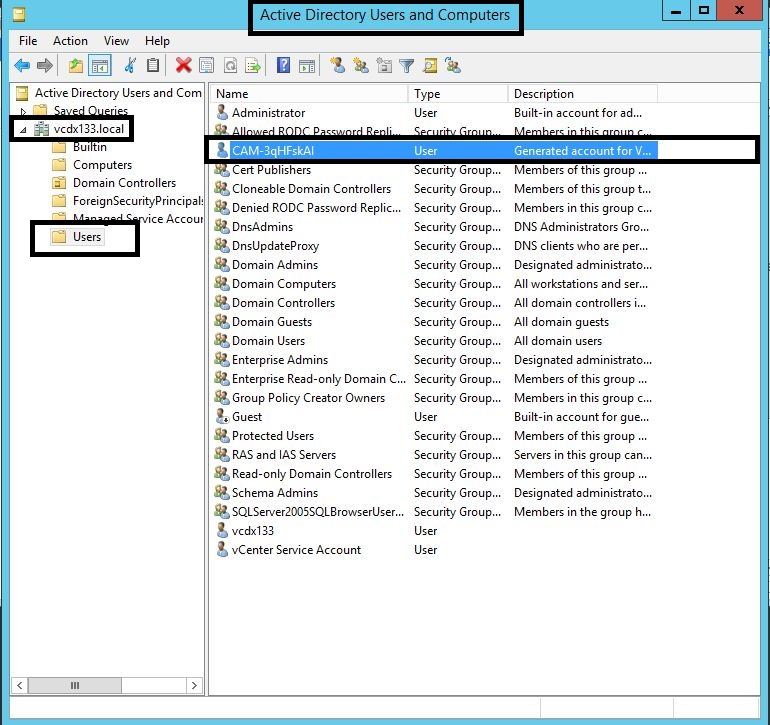Click the Filter funnel toolbar icon

click(407, 66)
